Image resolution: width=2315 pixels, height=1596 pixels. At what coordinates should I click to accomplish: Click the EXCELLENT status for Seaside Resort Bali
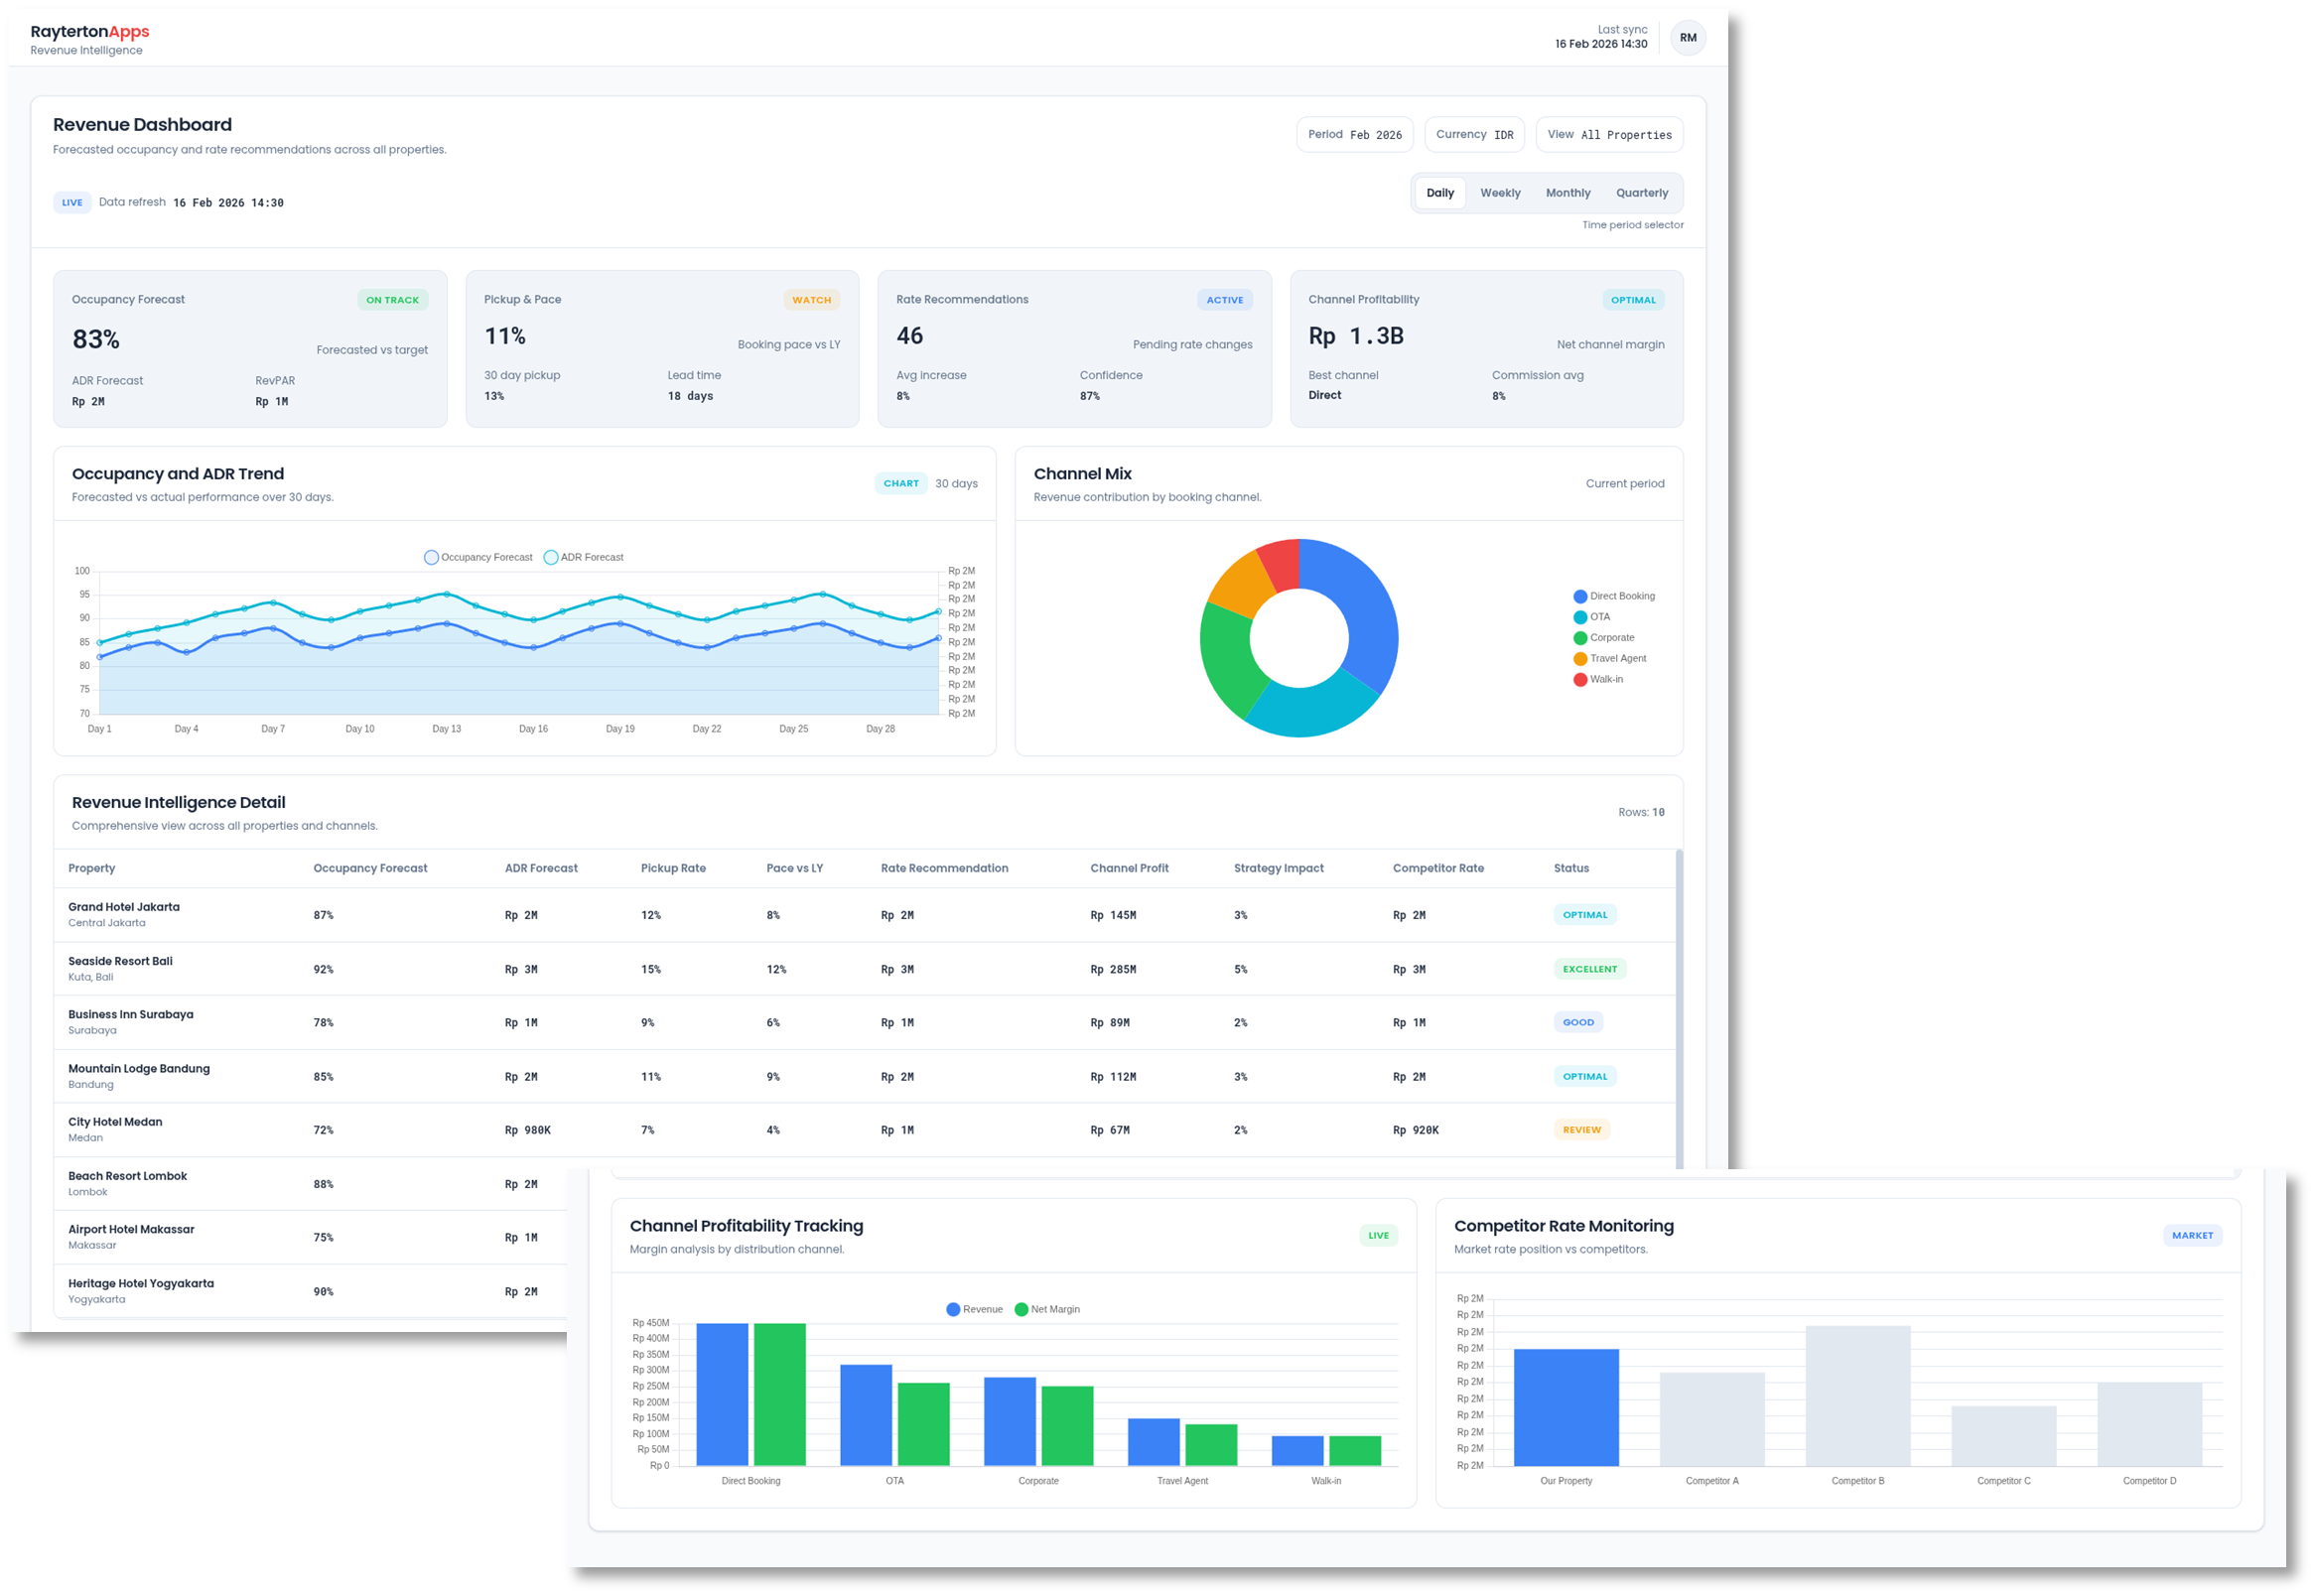tap(1589, 968)
